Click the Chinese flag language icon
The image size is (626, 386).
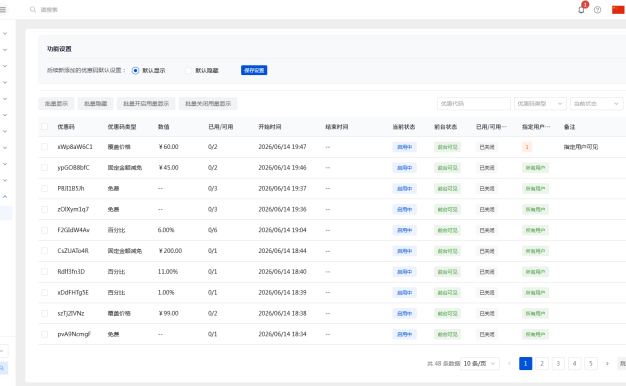[x=618, y=10]
